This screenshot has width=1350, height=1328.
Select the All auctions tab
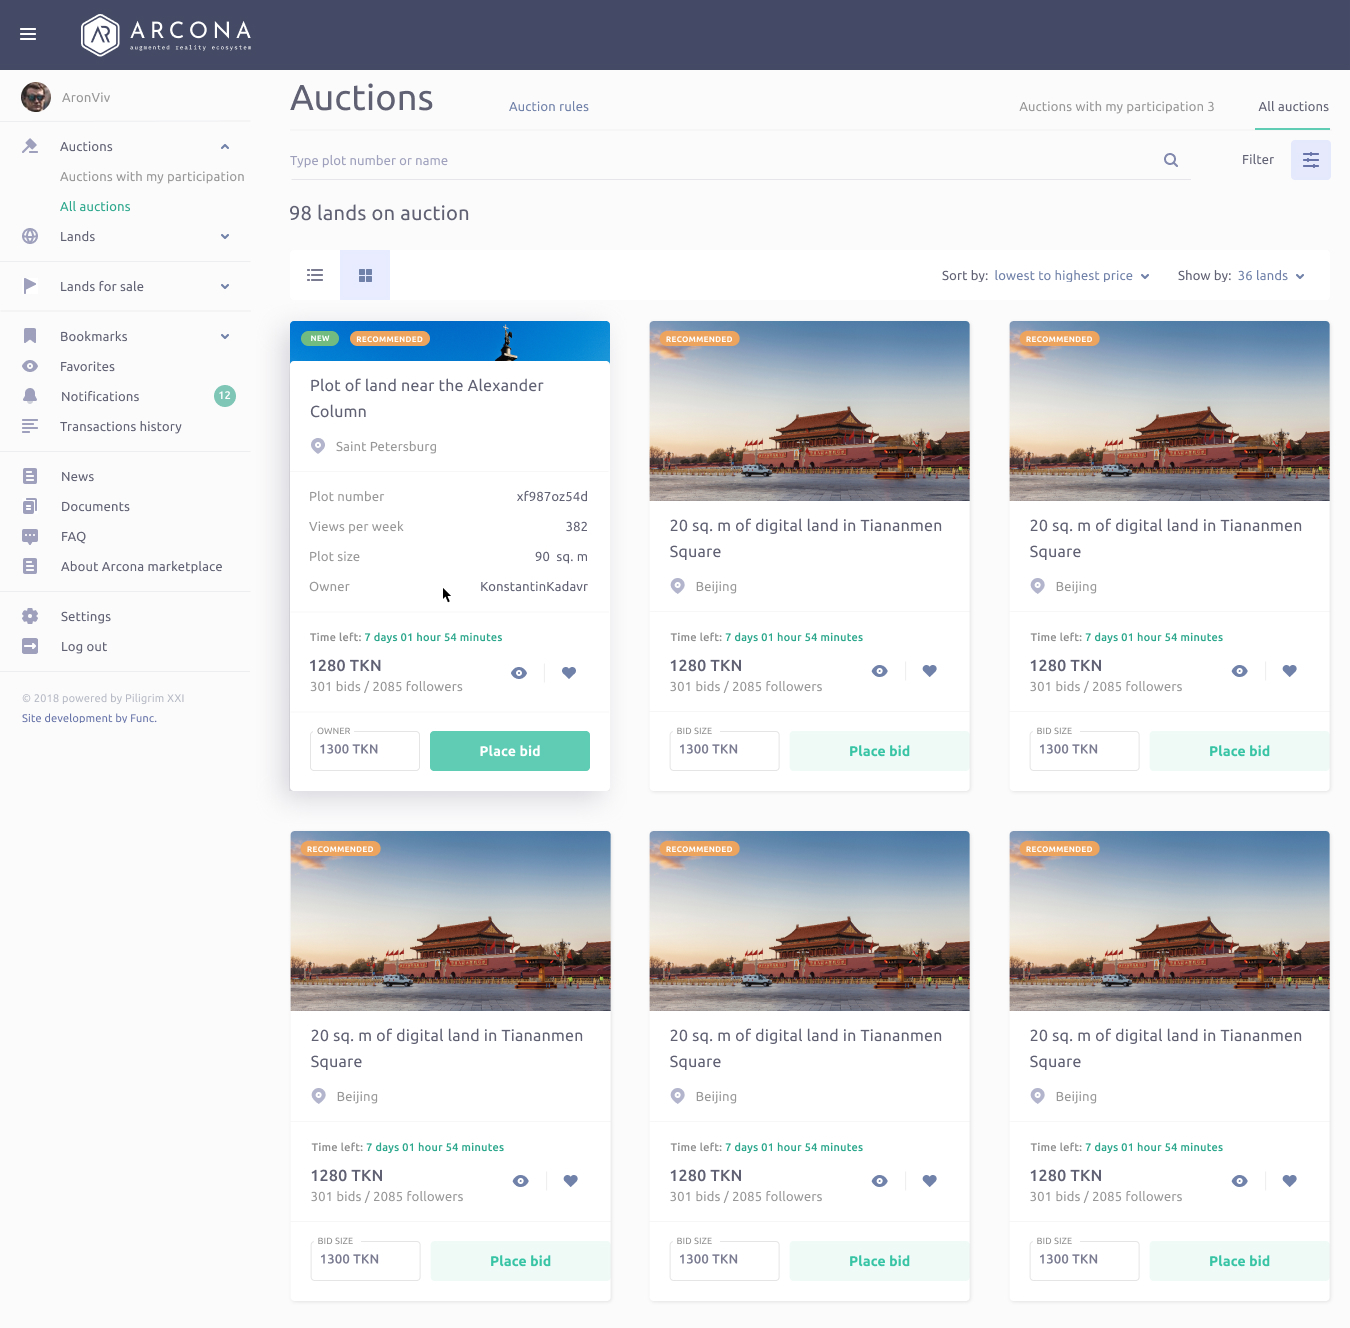[1293, 107]
